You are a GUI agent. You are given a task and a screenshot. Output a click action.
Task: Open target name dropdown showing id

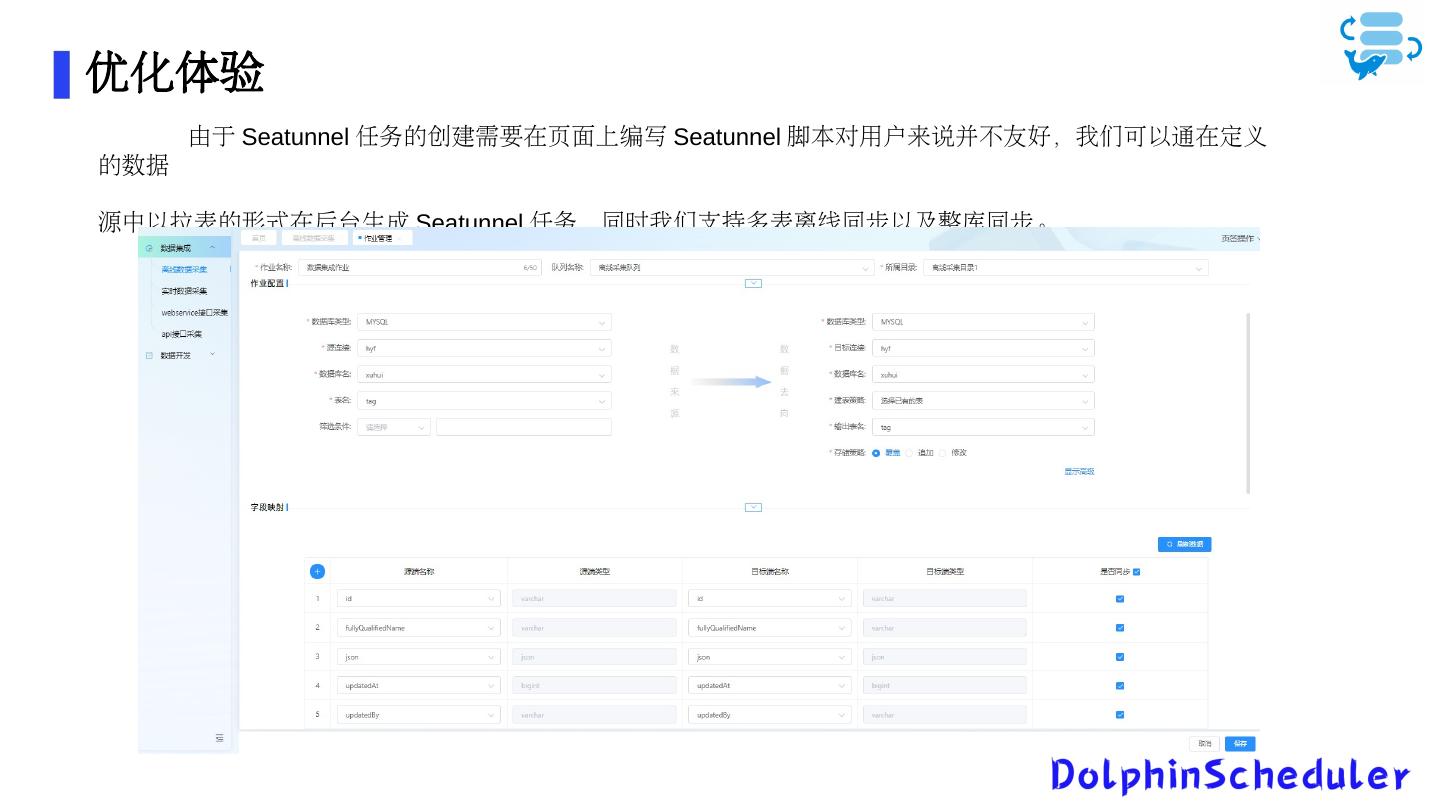770,599
